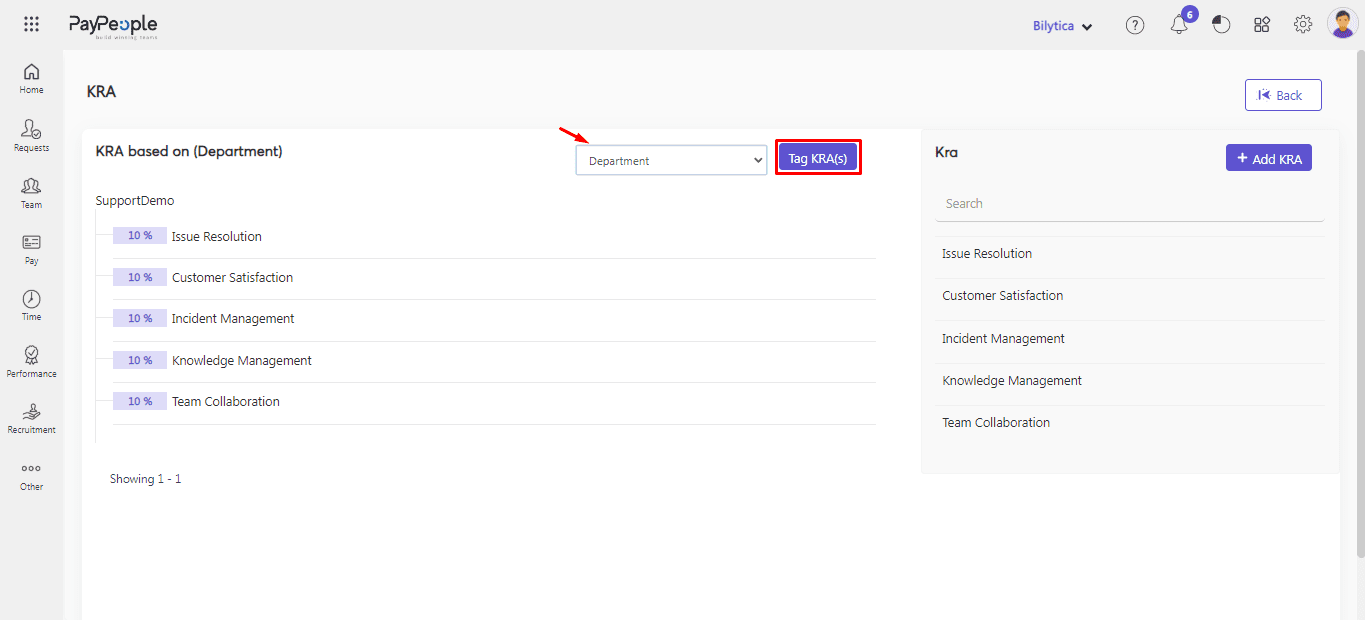This screenshot has height=620, width=1365.
Task: Go to Home in sidebar
Action: [x=31, y=79]
